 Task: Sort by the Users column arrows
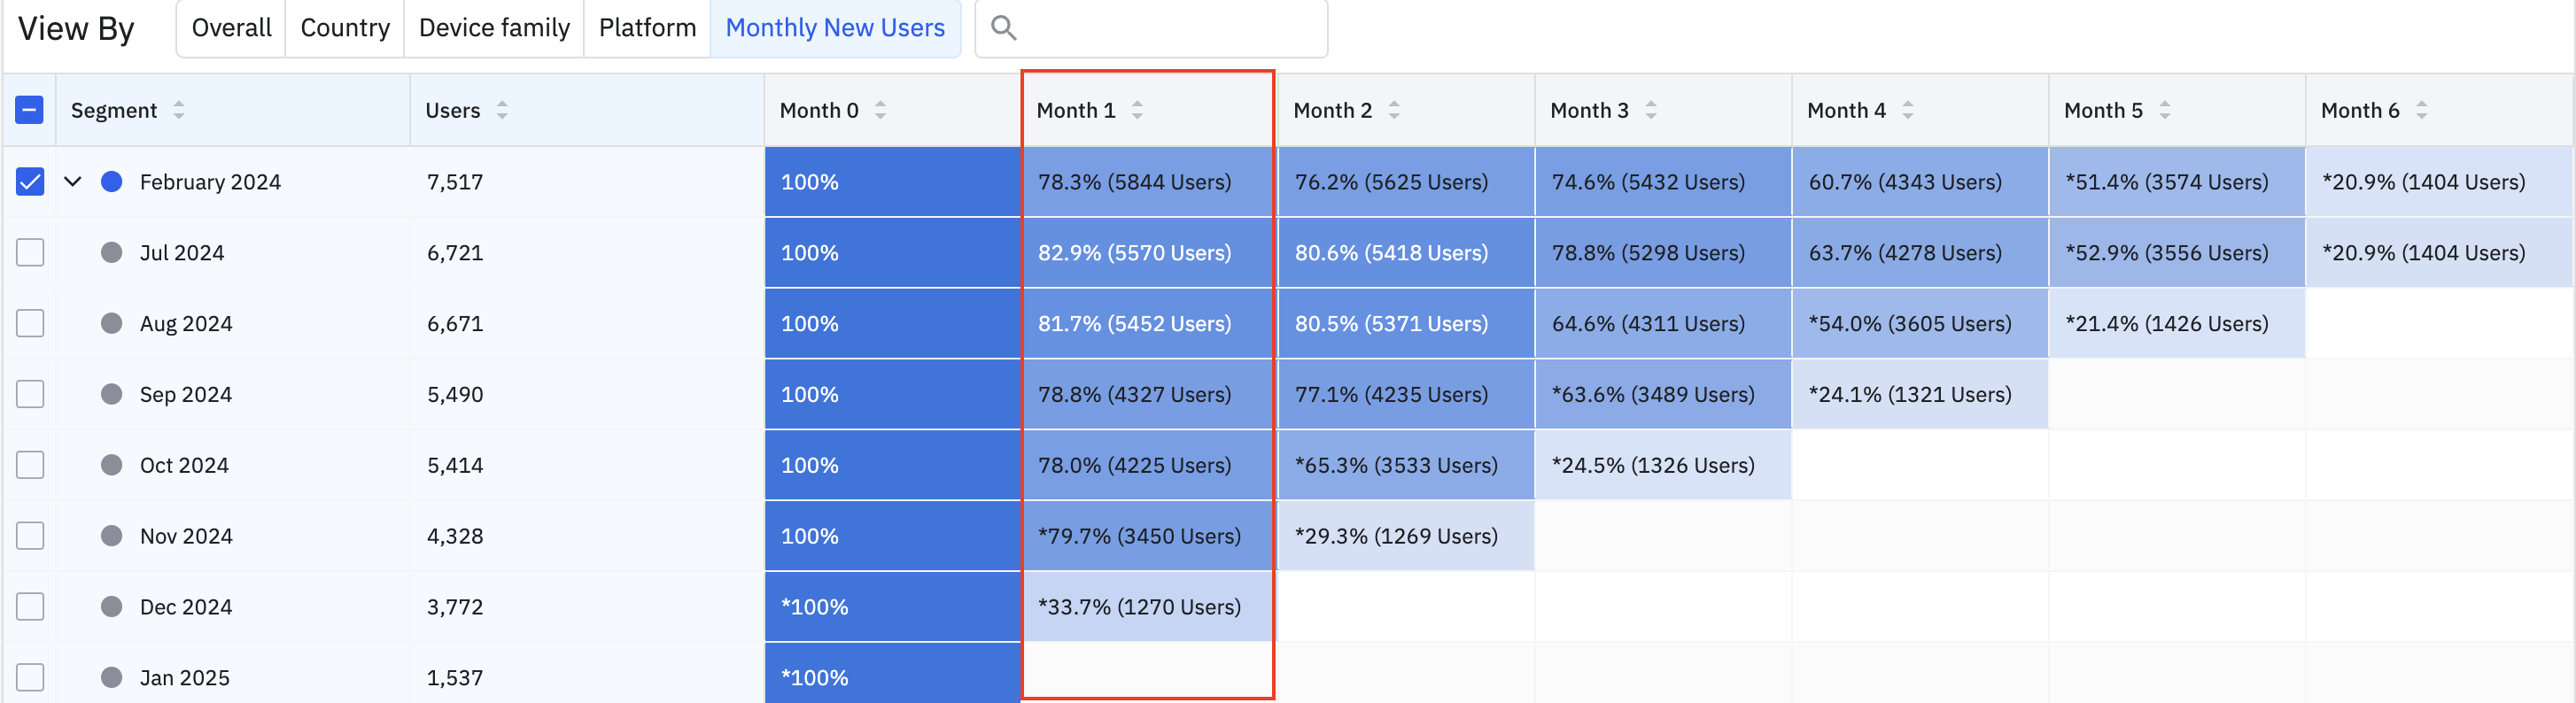(x=502, y=110)
